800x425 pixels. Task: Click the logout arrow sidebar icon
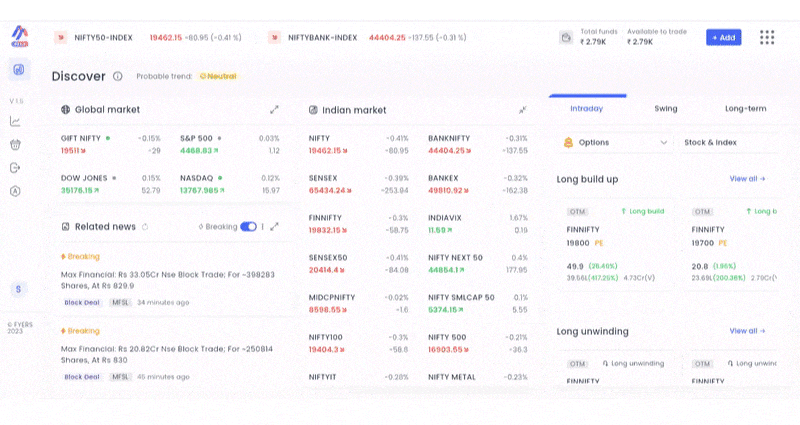point(15,168)
